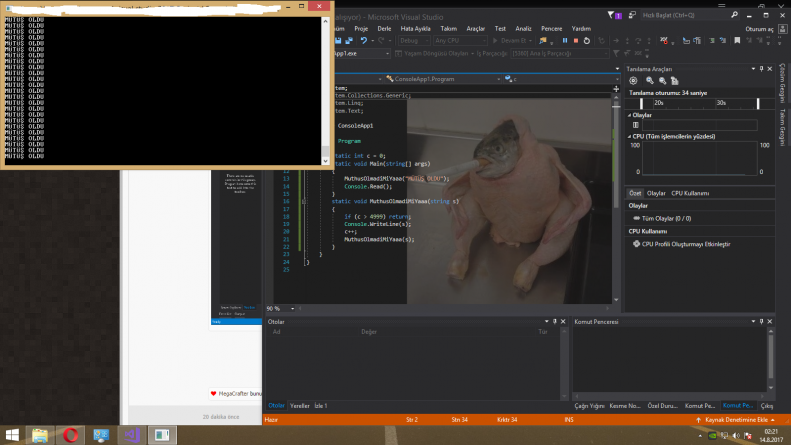The width and height of the screenshot is (791, 445).
Task: Click the zoom out icon in Tanılama Araçları
Action: tap(662, 81)
